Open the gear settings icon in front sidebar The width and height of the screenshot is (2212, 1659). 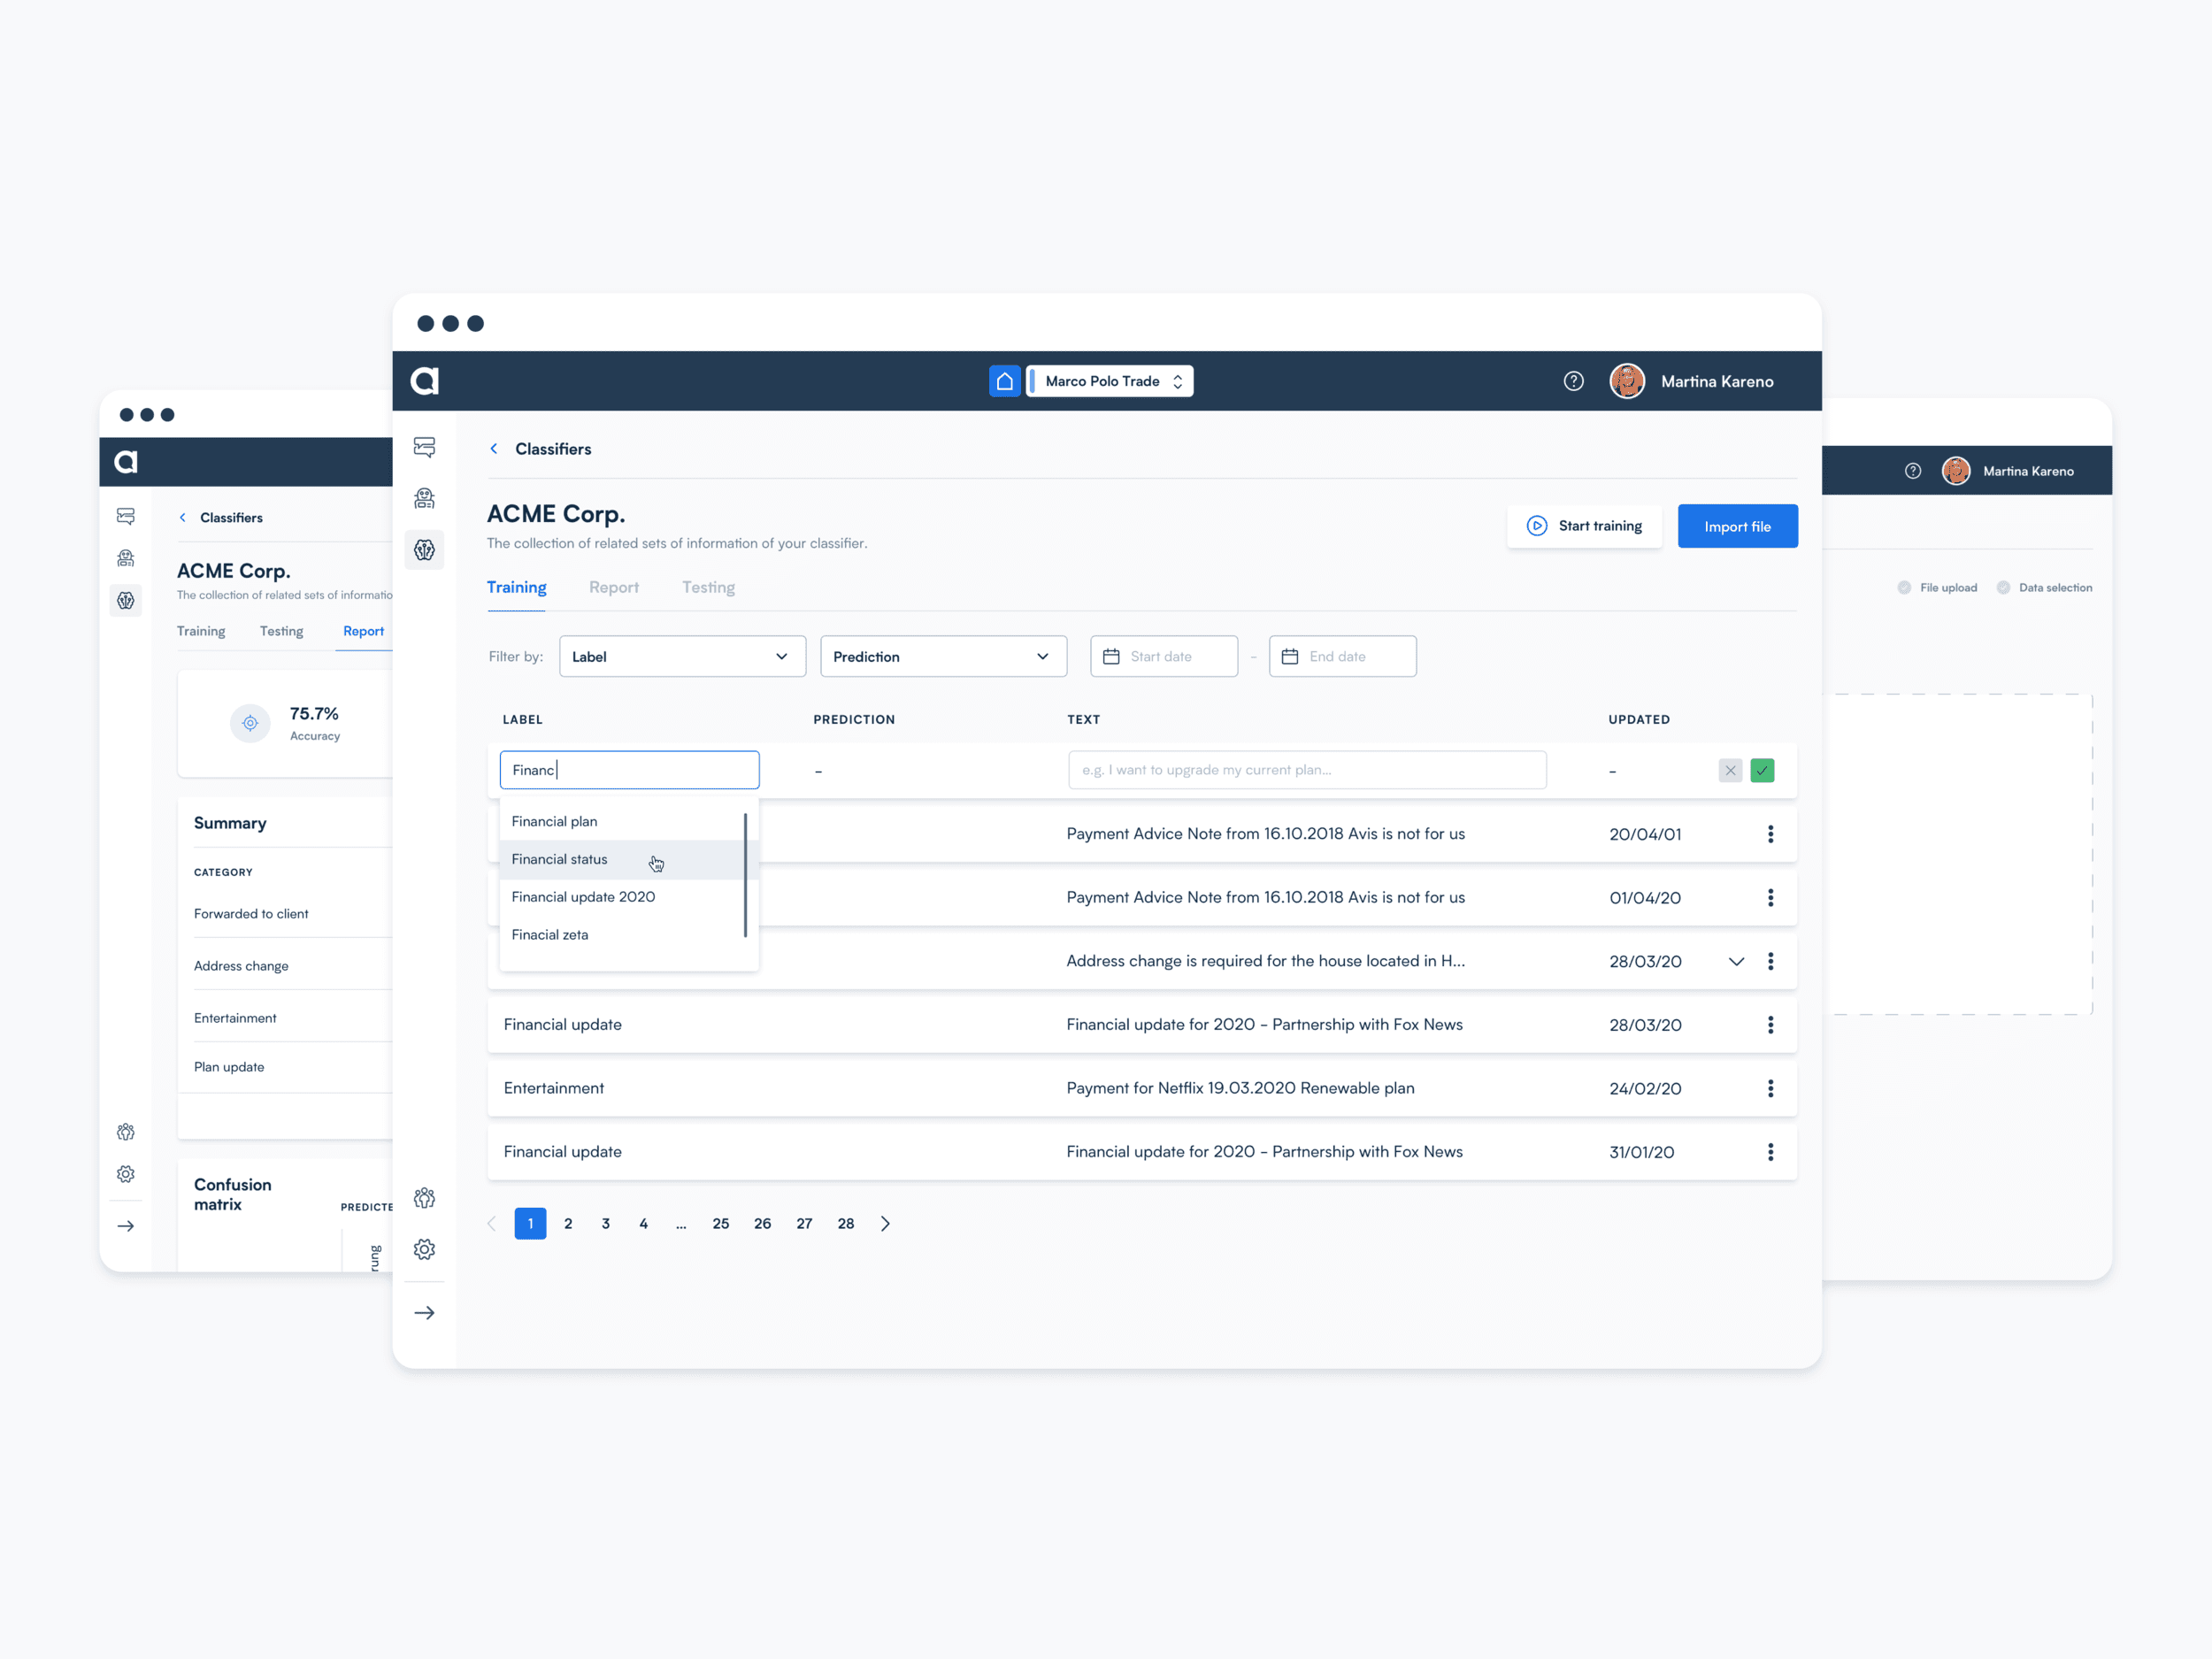(424, 1249)
